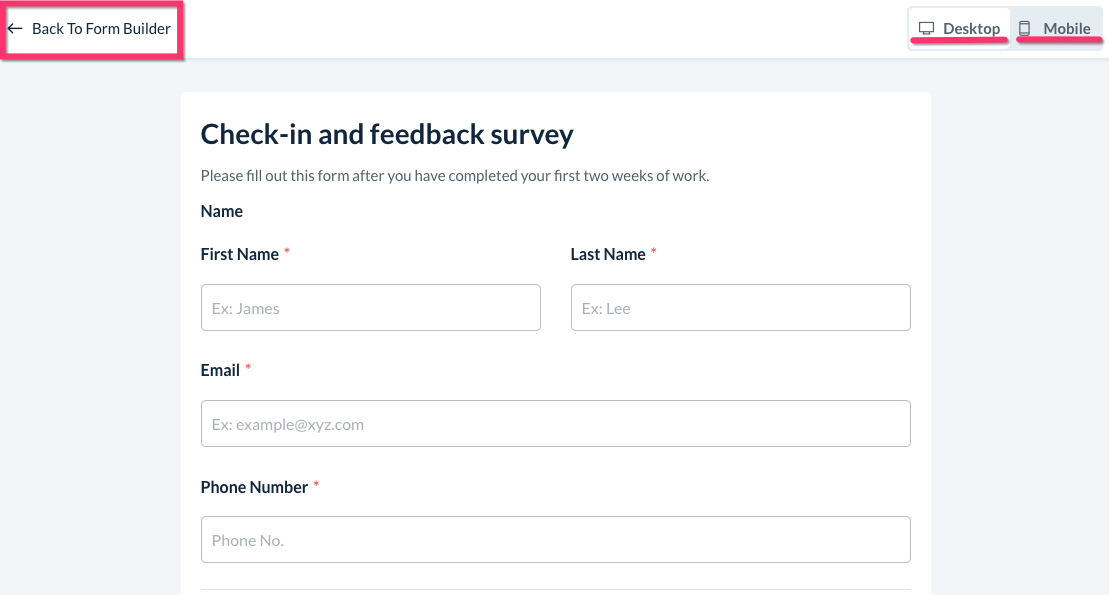This screenshot has width=1109, height=595.
Task: Click the desktop monitor icon
Action: click(x=927, y=28)
